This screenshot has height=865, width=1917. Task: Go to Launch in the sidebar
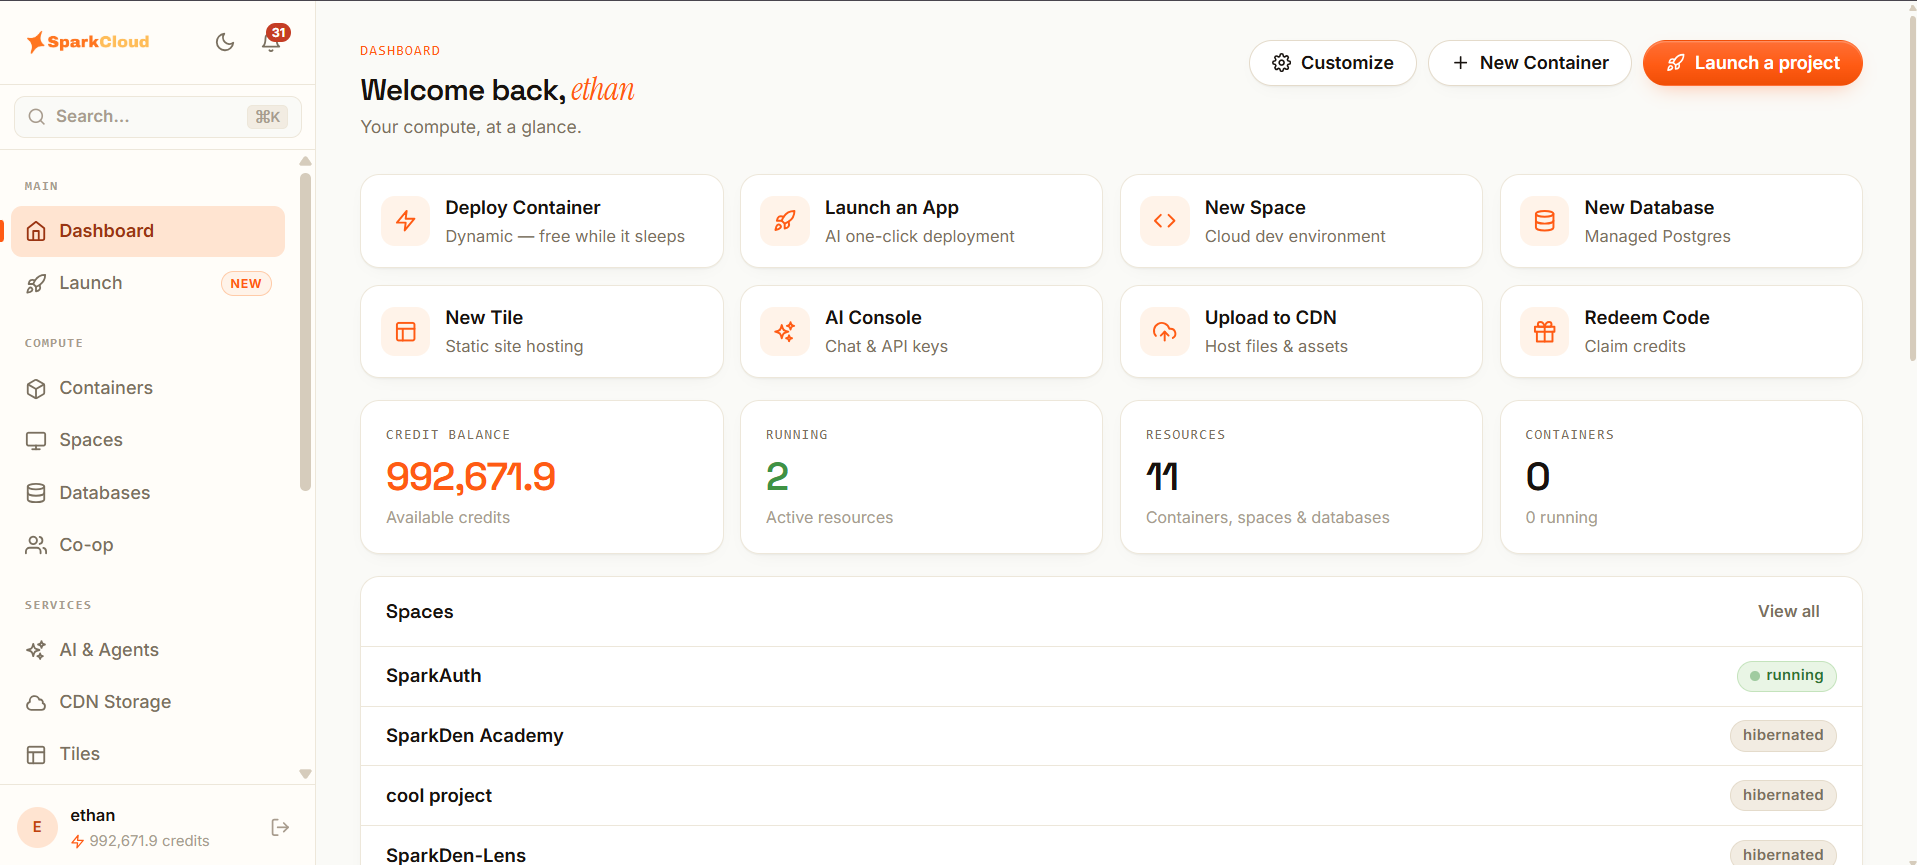point(148,283)
